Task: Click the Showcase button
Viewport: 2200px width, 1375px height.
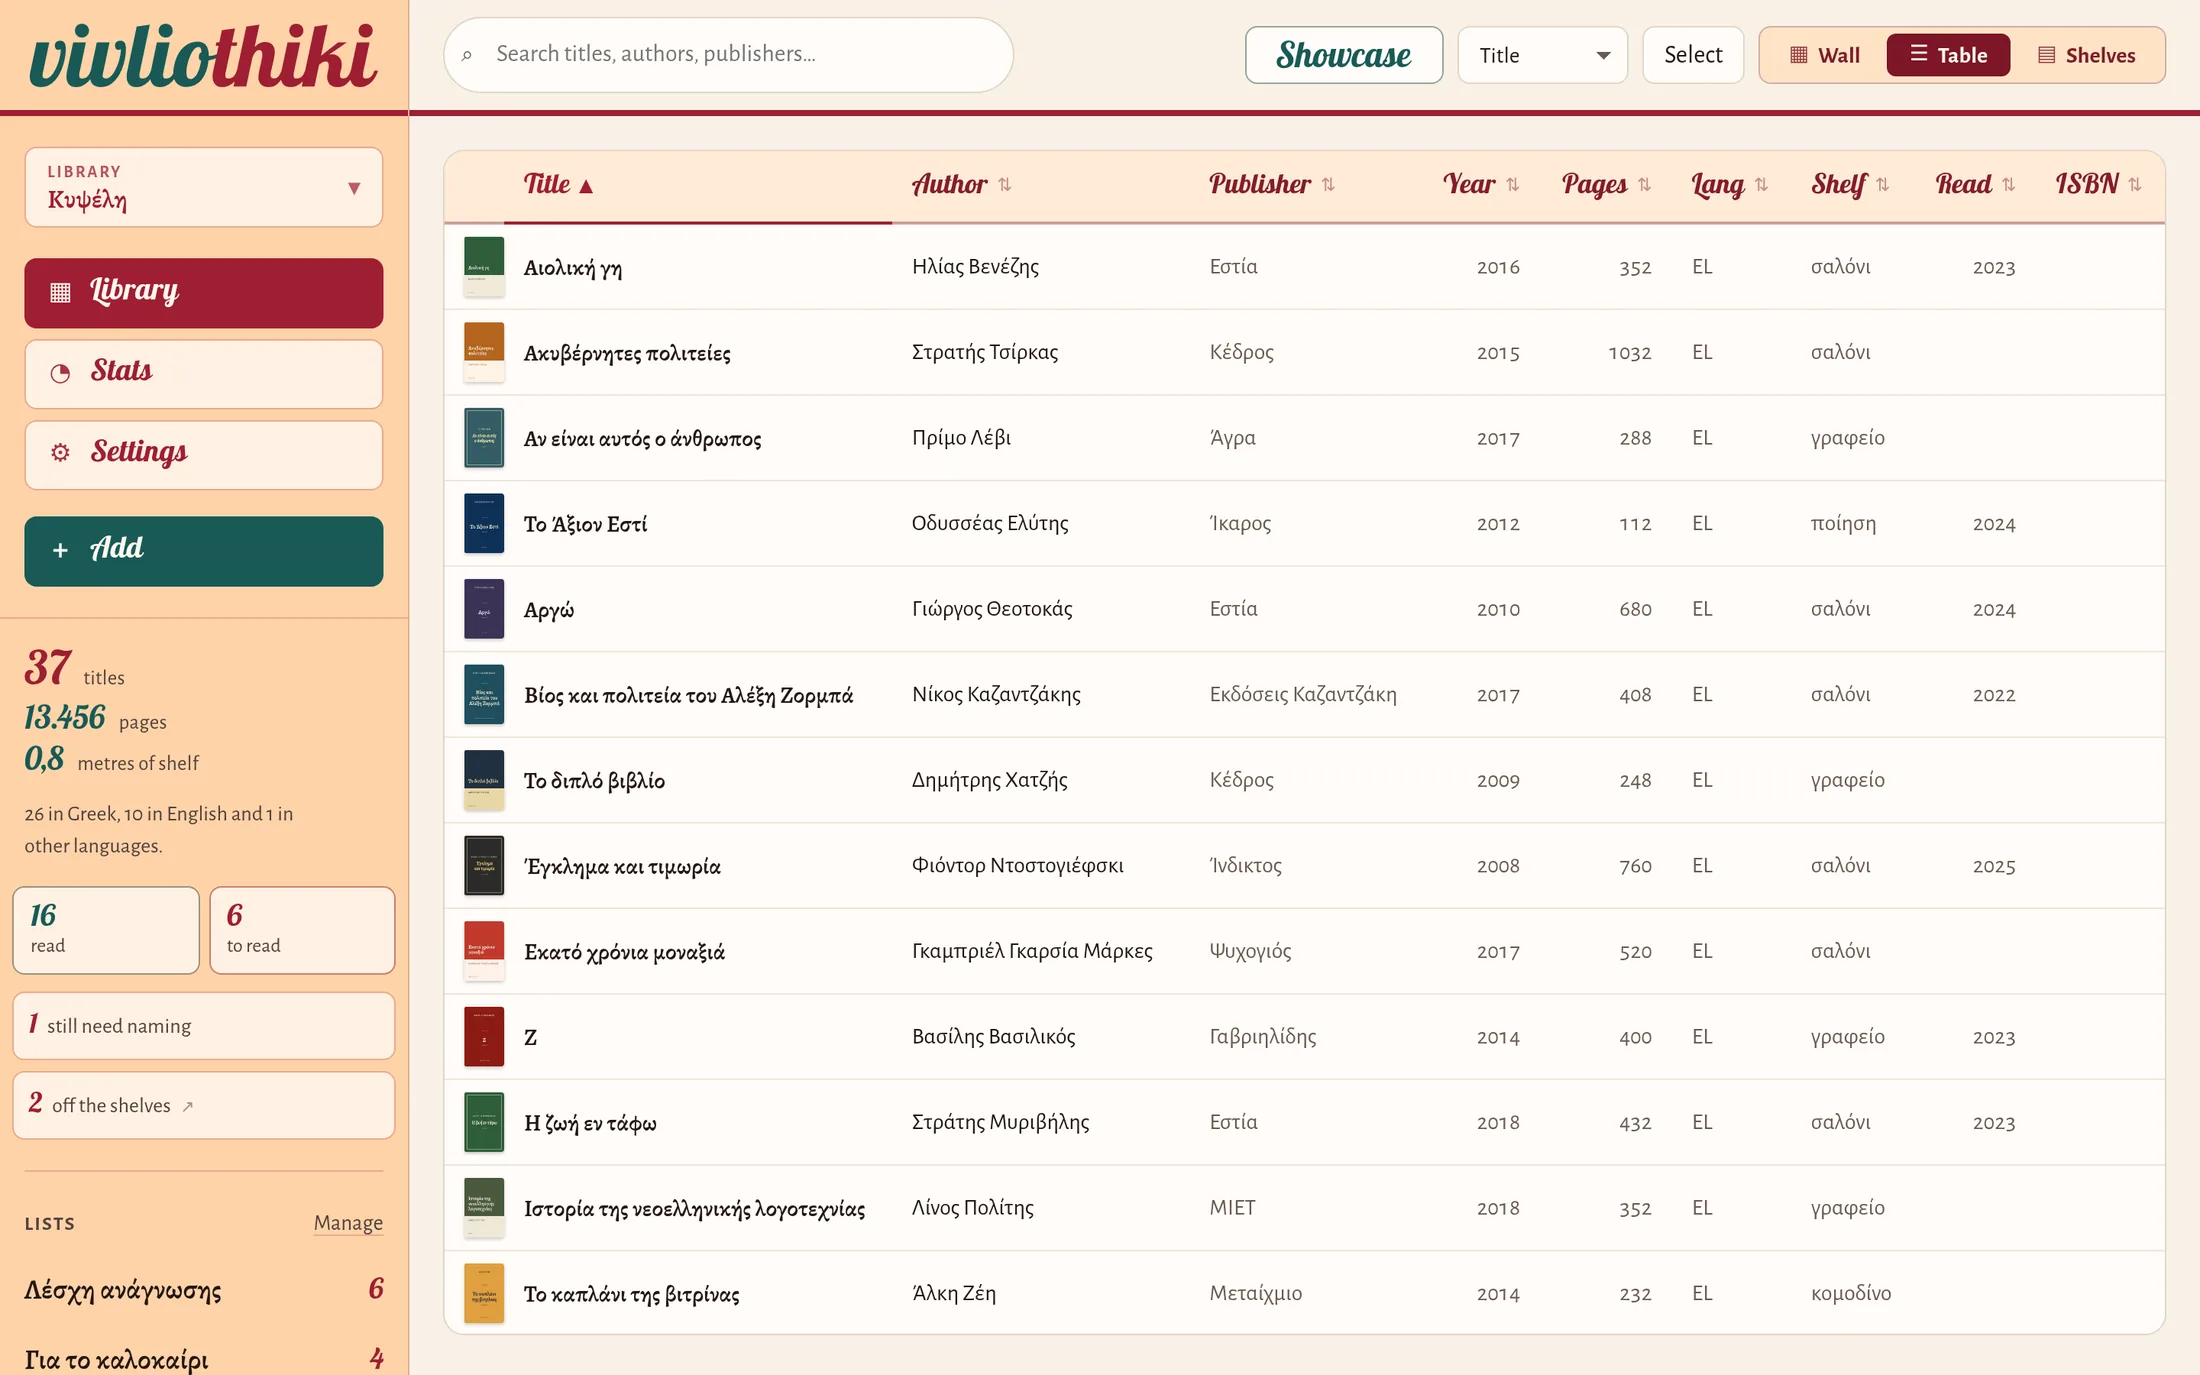Action: pyautogui.click(x=1344, y=55)
